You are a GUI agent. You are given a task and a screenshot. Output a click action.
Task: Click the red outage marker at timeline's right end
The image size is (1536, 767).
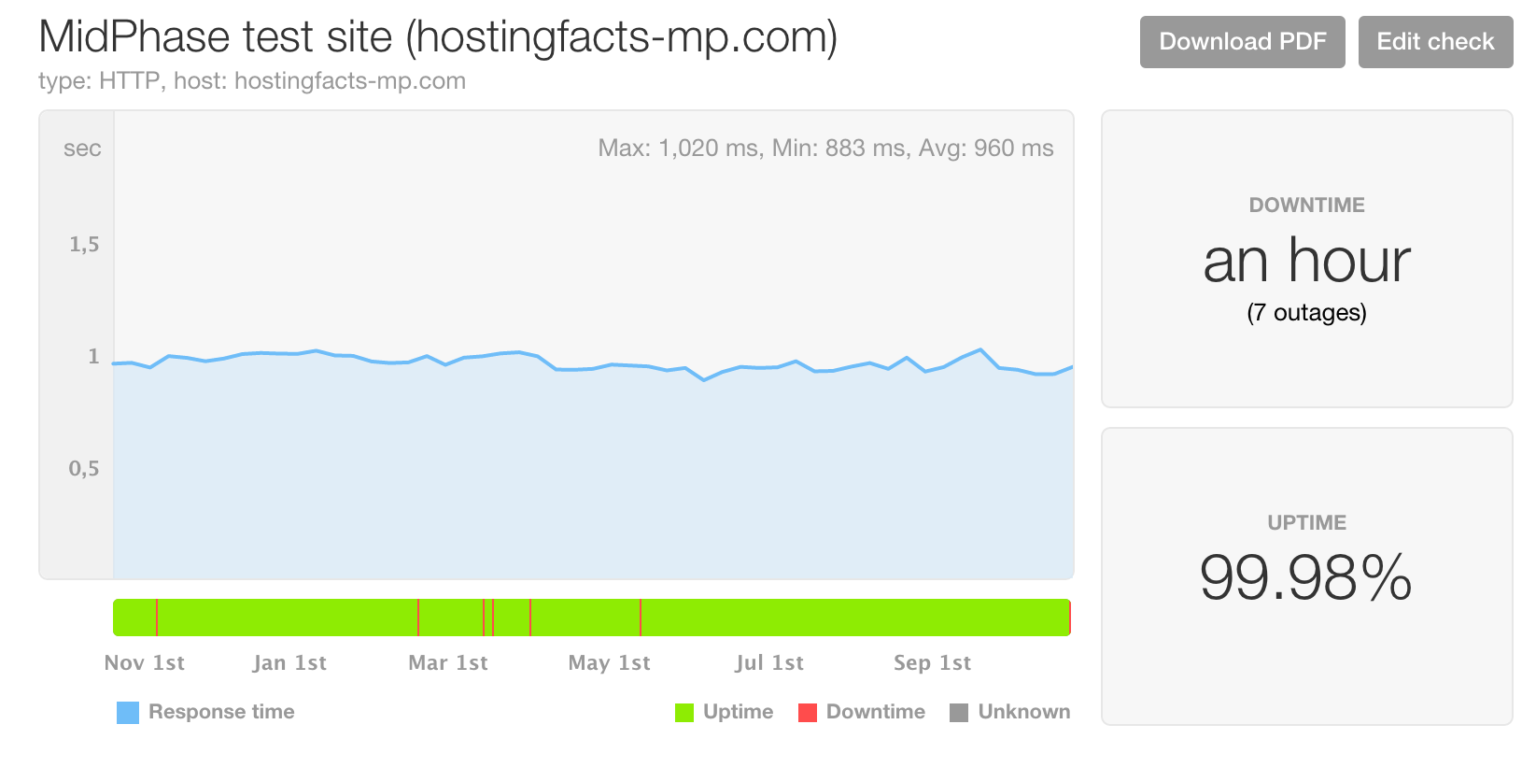[1070, 617]
